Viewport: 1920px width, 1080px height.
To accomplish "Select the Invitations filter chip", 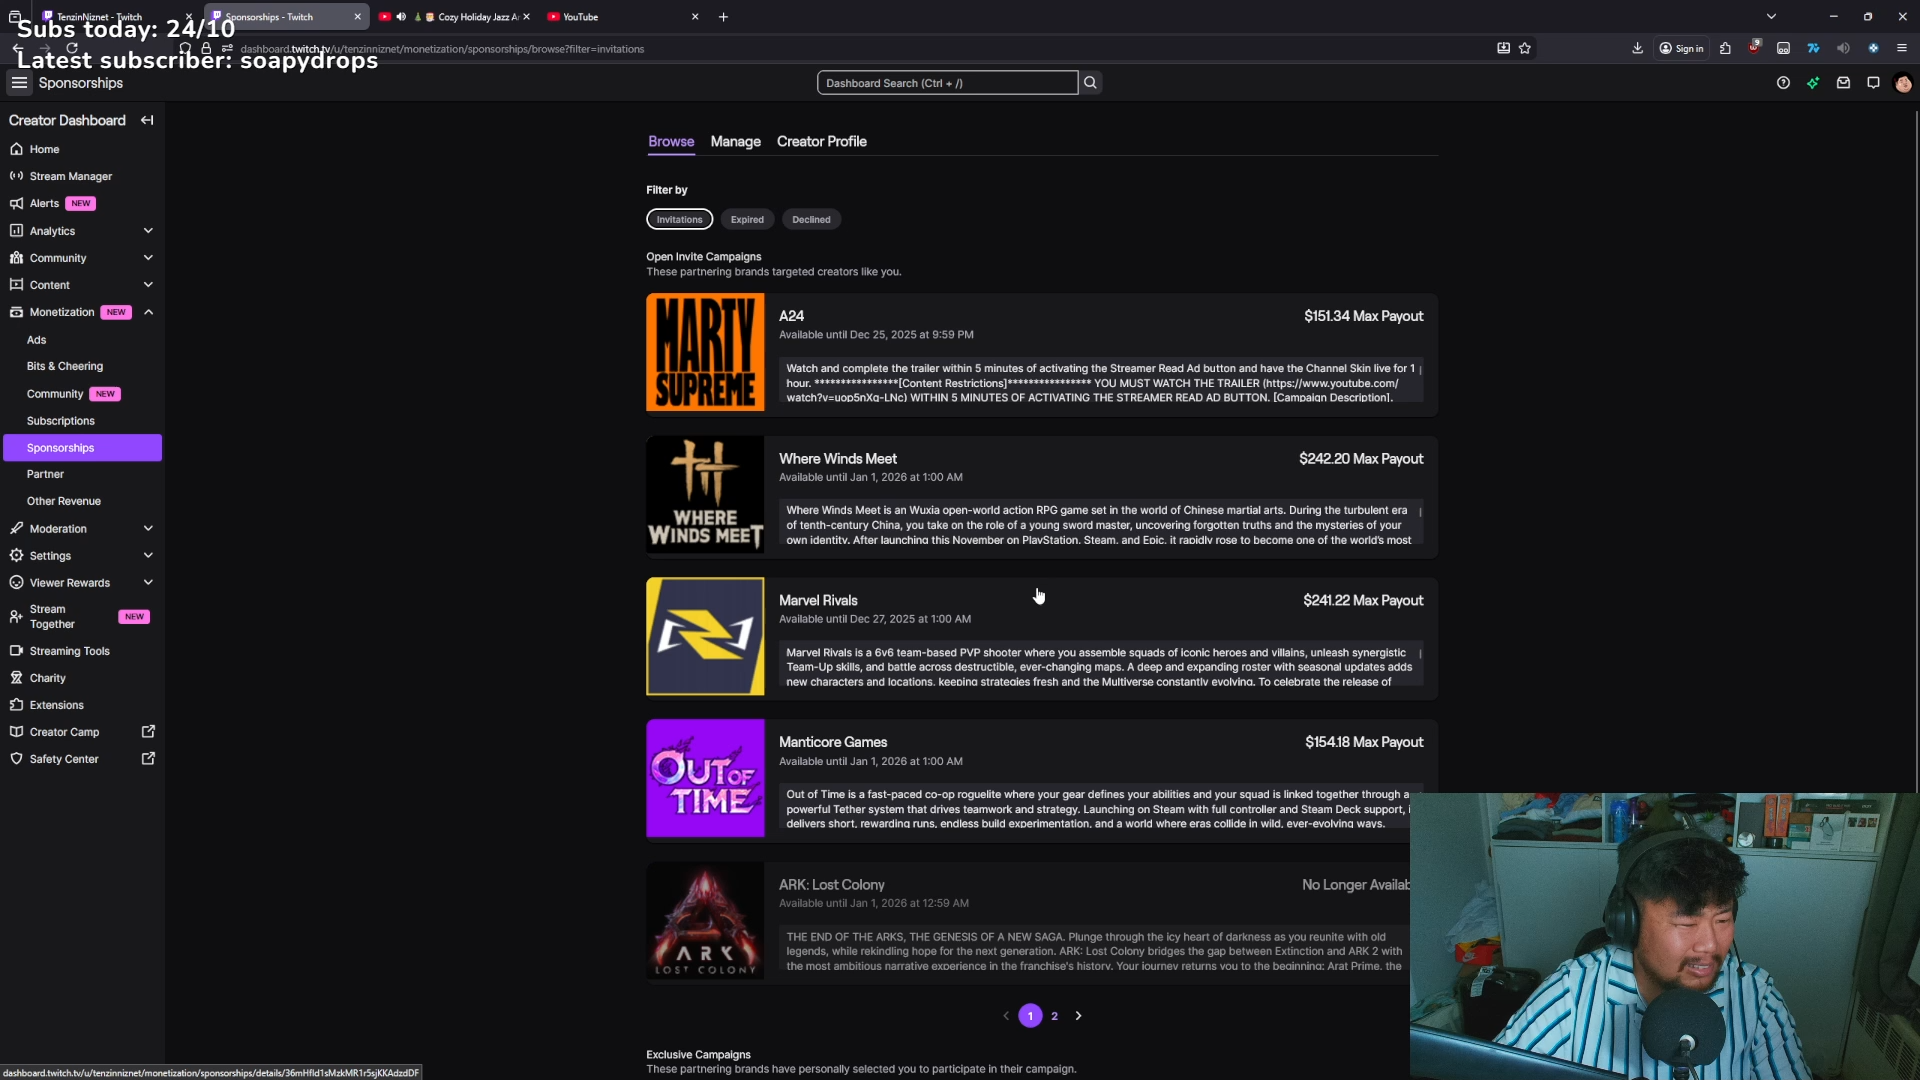I will 679,219.
